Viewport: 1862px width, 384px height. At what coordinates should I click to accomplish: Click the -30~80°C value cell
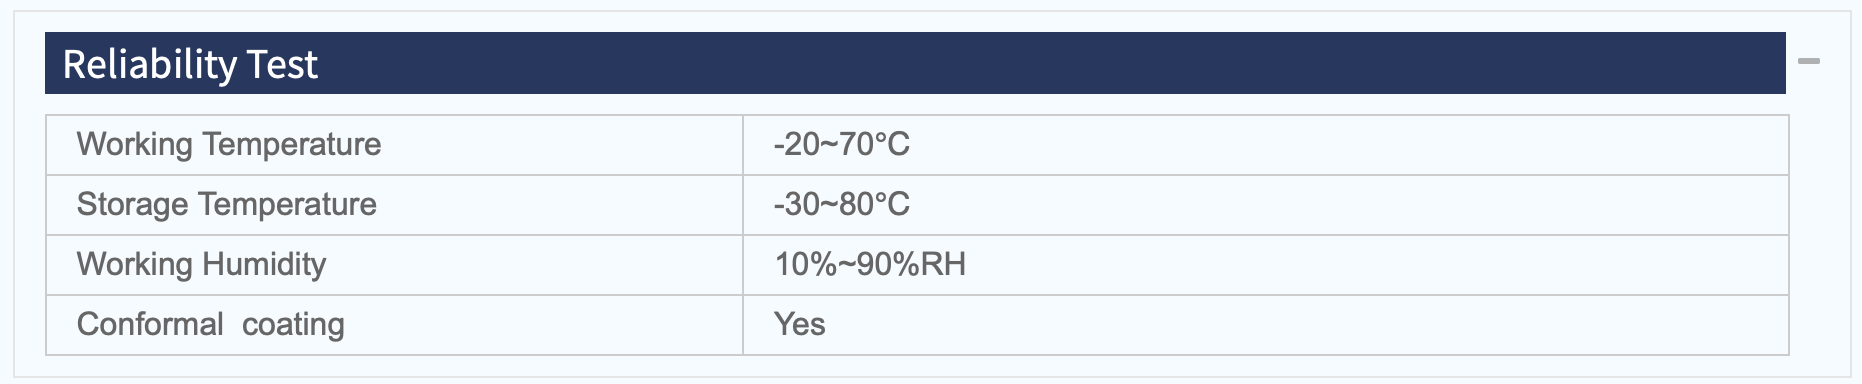click(x=1265, y=205)
